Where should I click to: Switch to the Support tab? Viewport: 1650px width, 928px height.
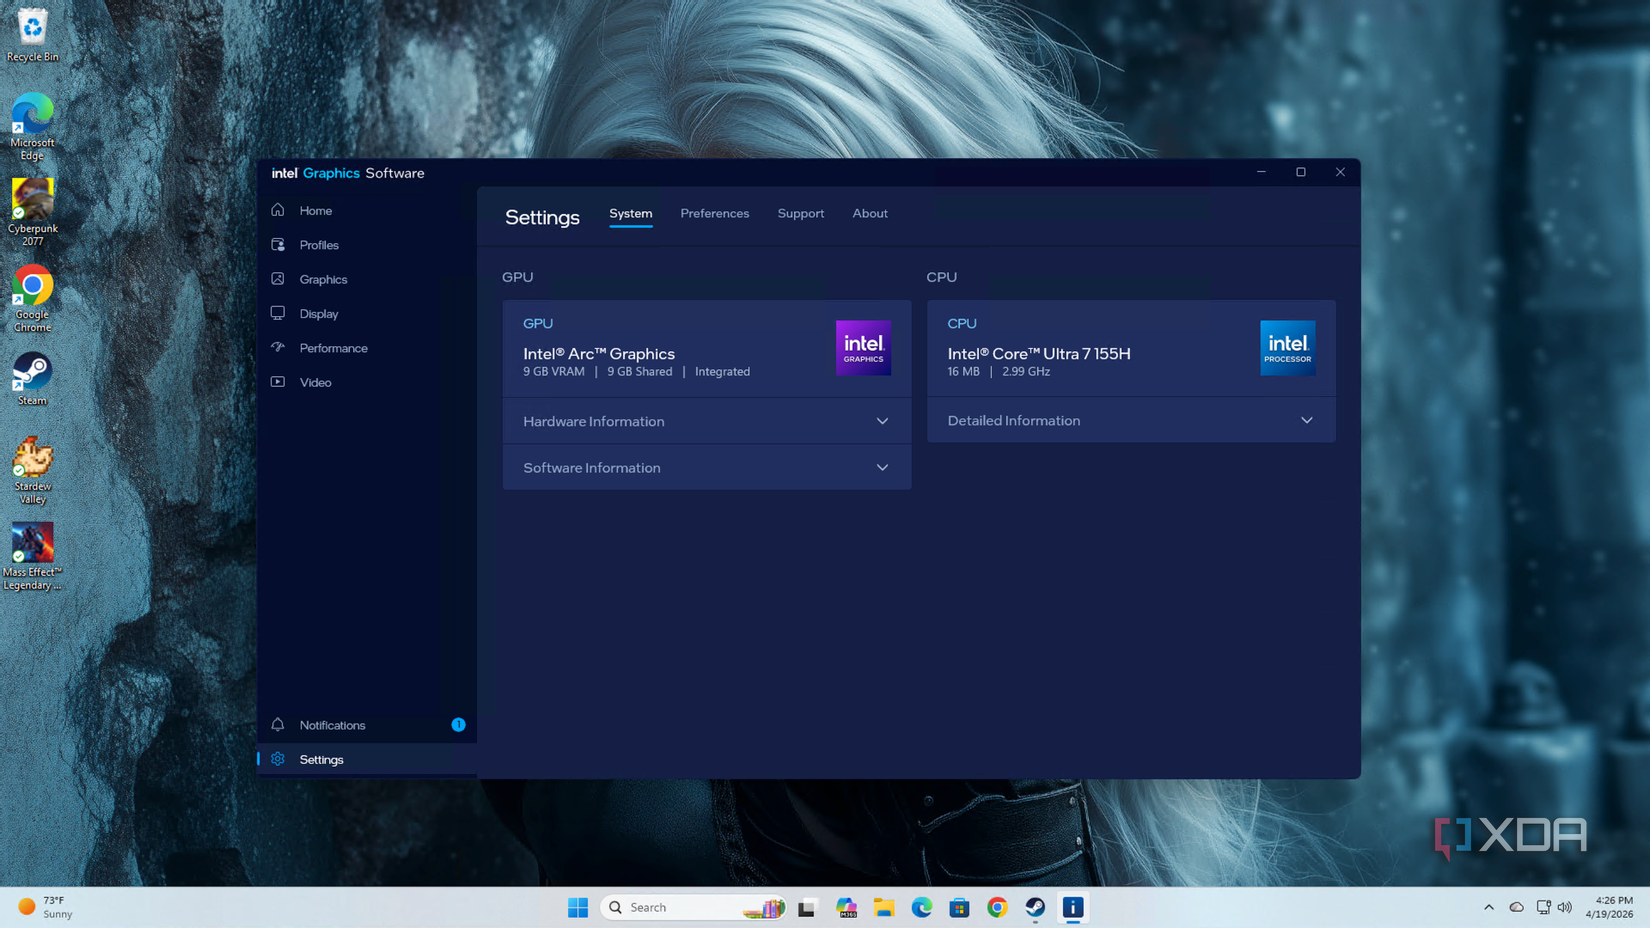pyautogui.click(x=800, y=214)
